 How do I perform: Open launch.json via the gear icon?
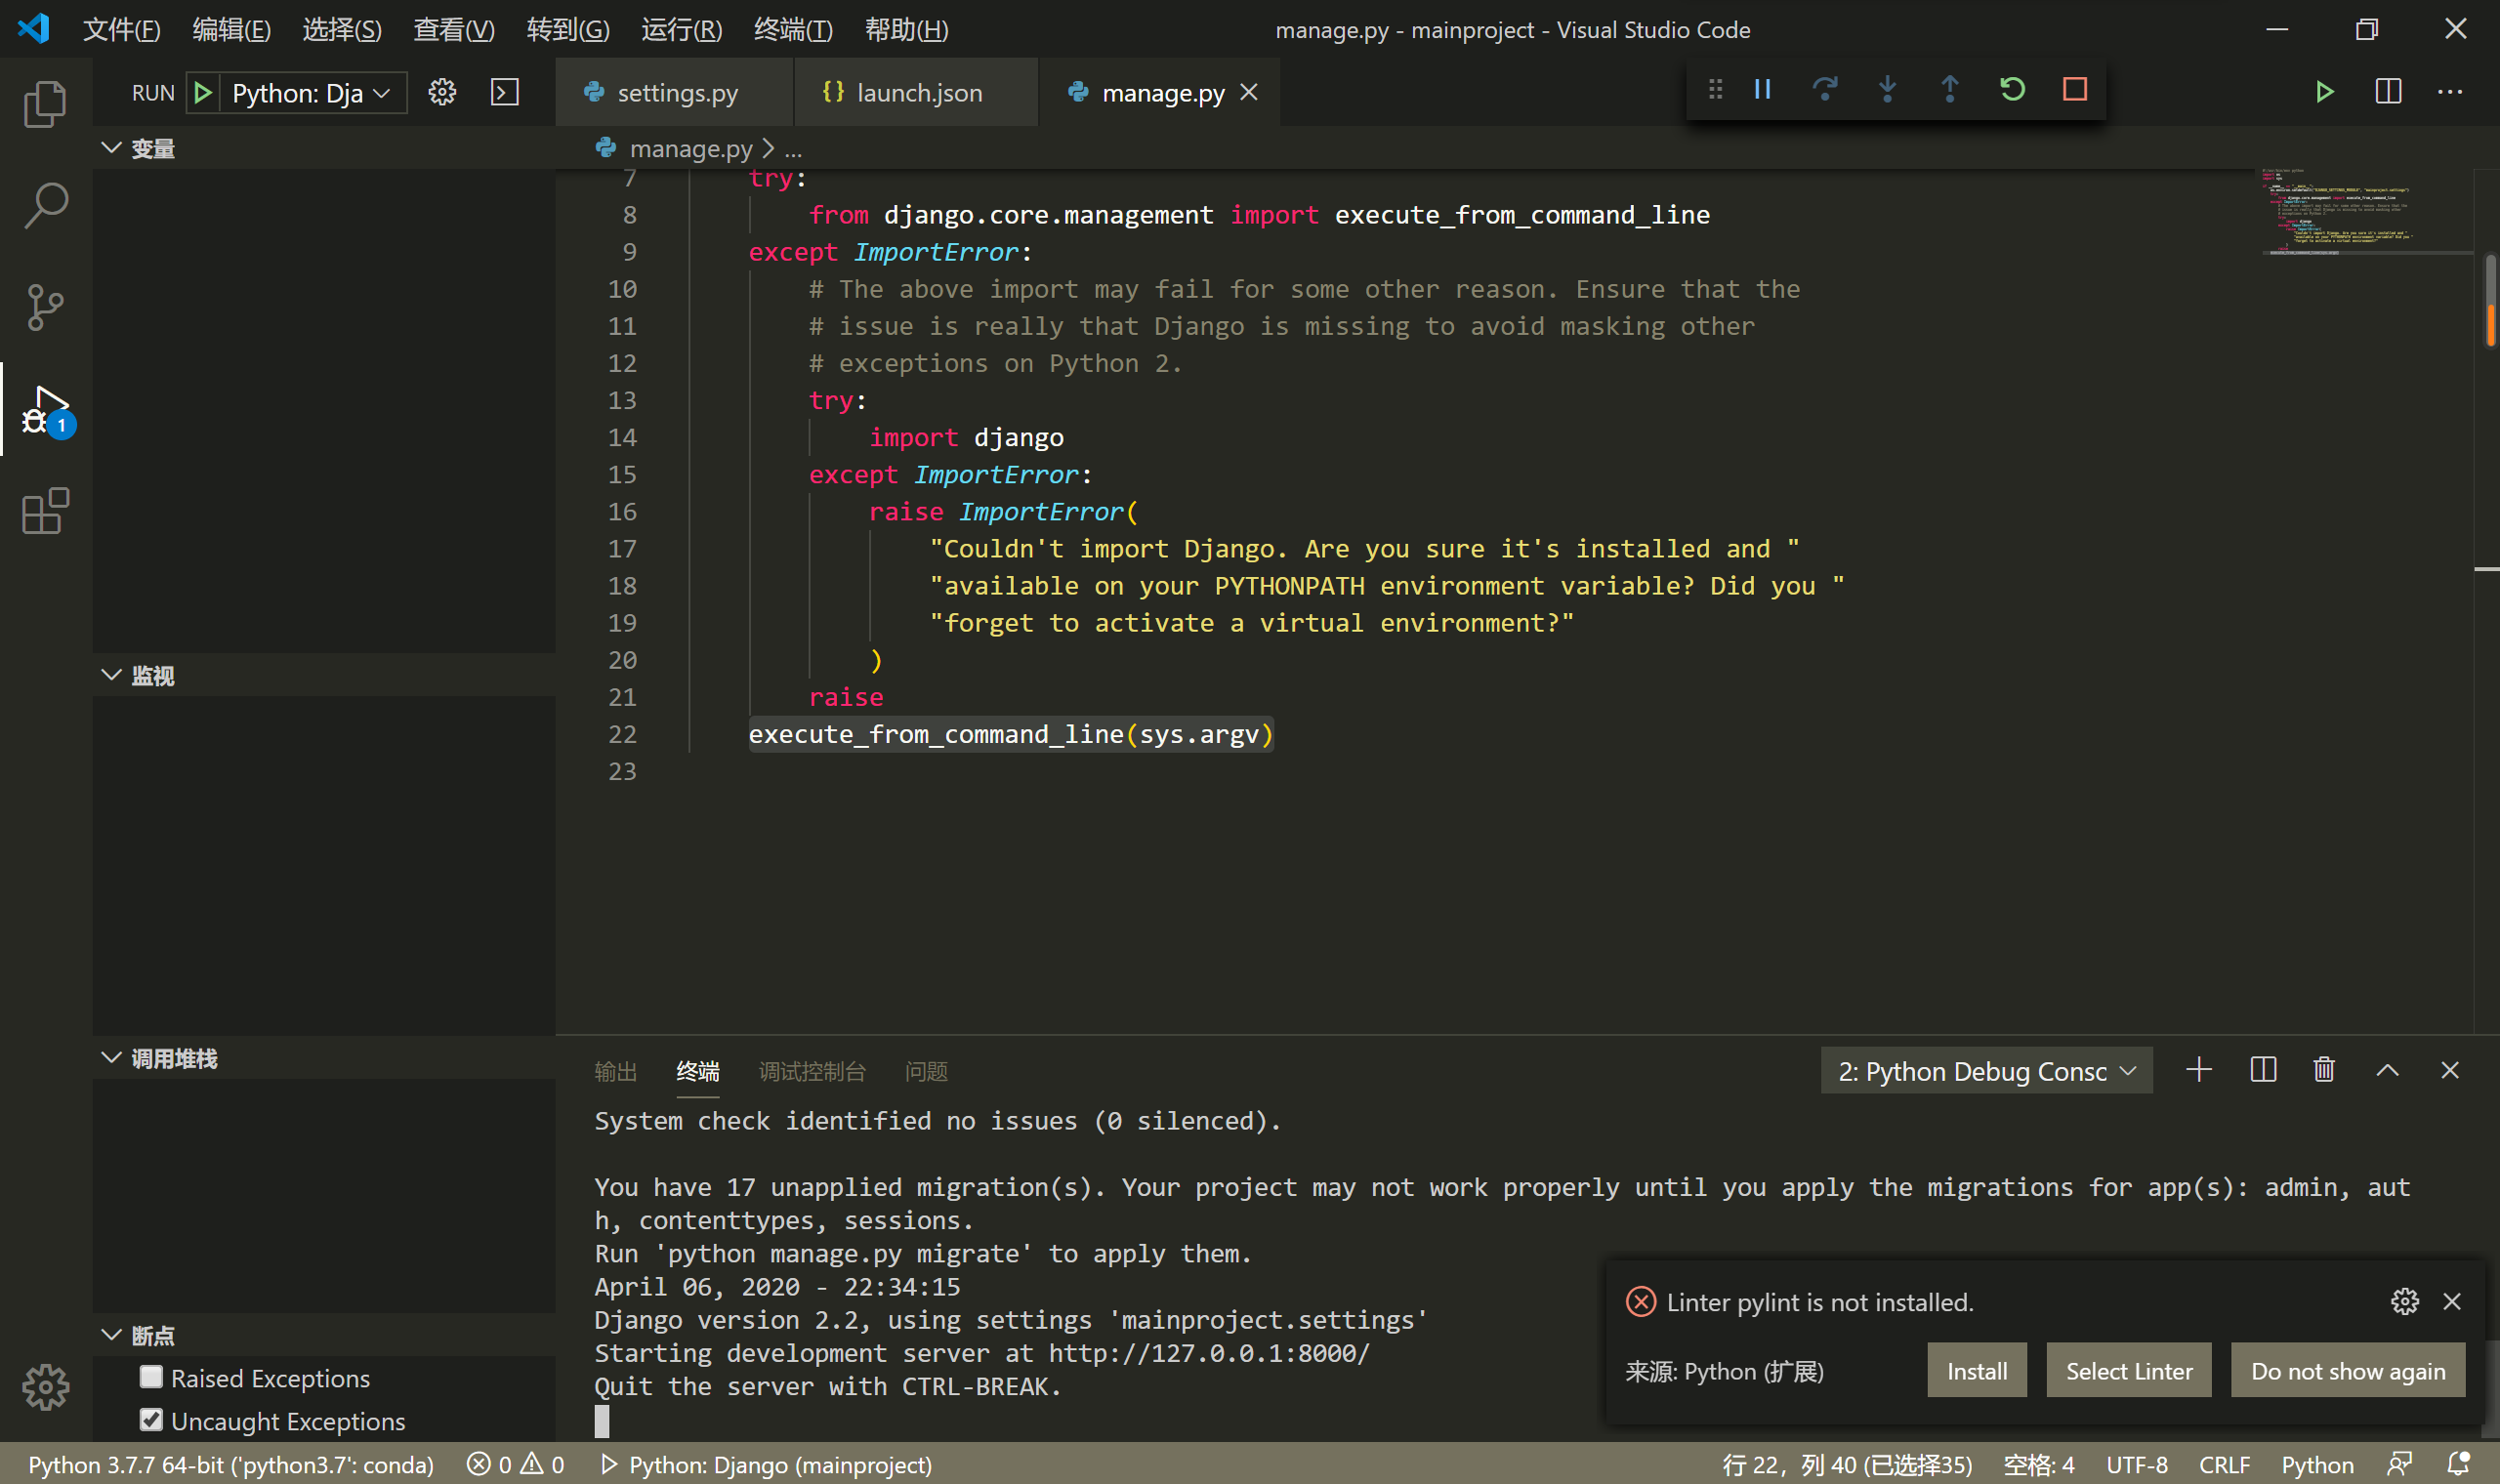pos(442,93)
